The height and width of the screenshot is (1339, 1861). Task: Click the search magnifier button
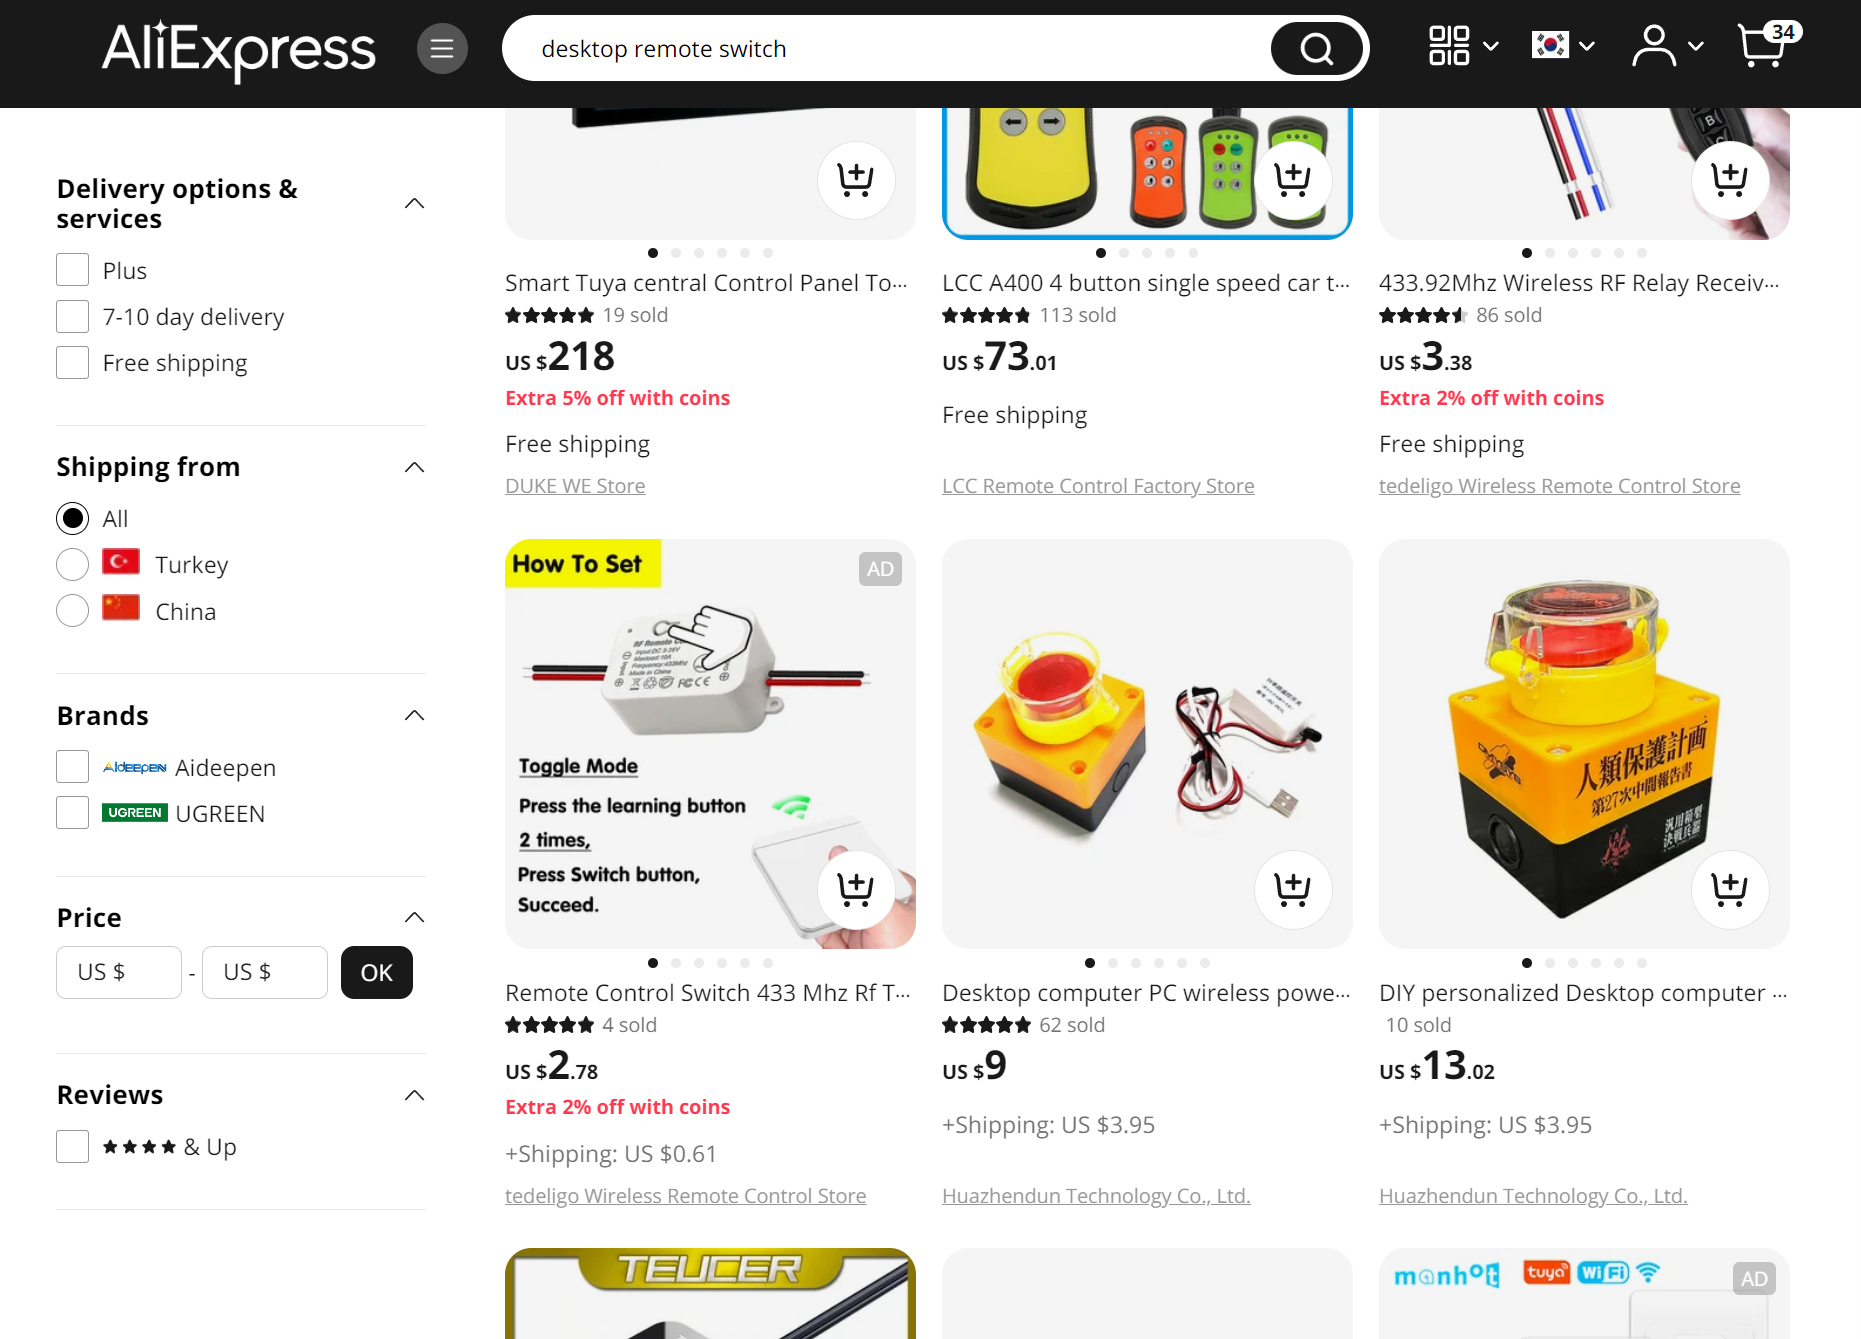pos(1316,48)
